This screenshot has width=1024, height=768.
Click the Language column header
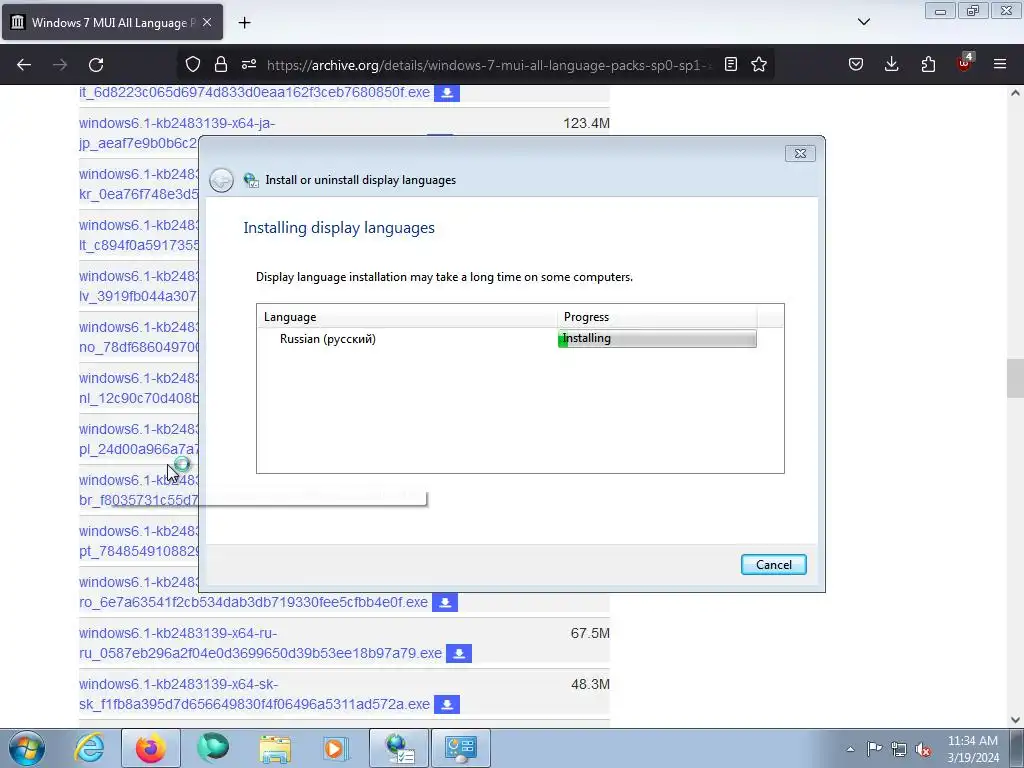[x=407, y=317]
